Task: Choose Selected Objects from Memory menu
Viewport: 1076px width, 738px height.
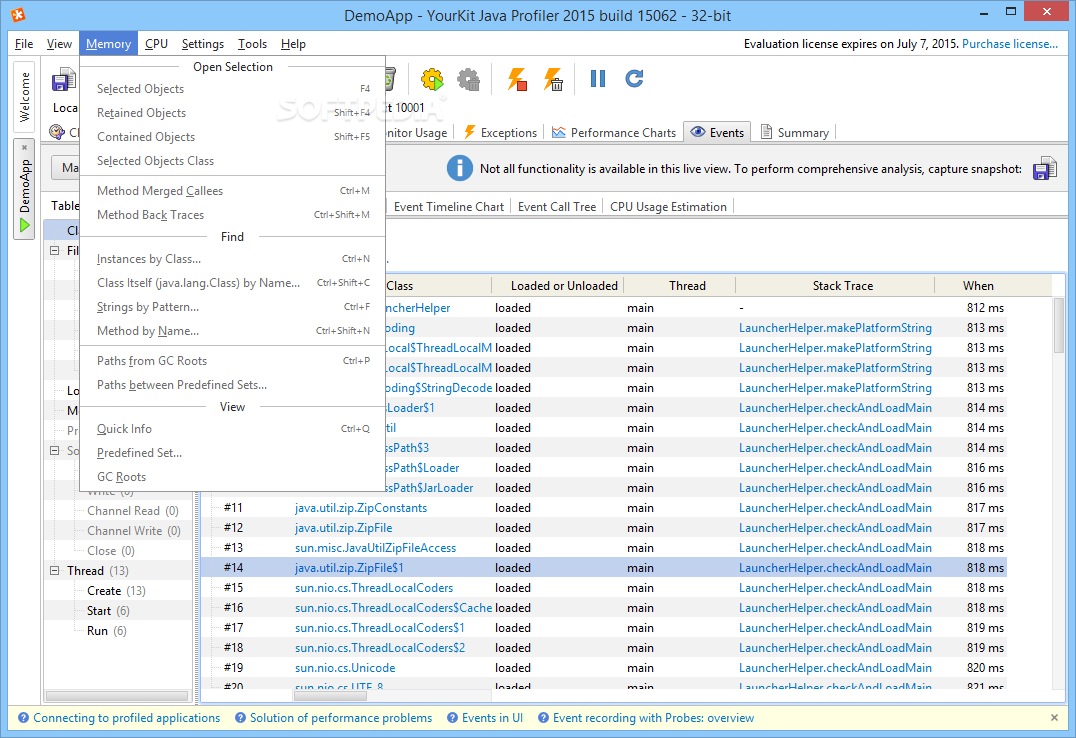Action: tap(233, 89)
